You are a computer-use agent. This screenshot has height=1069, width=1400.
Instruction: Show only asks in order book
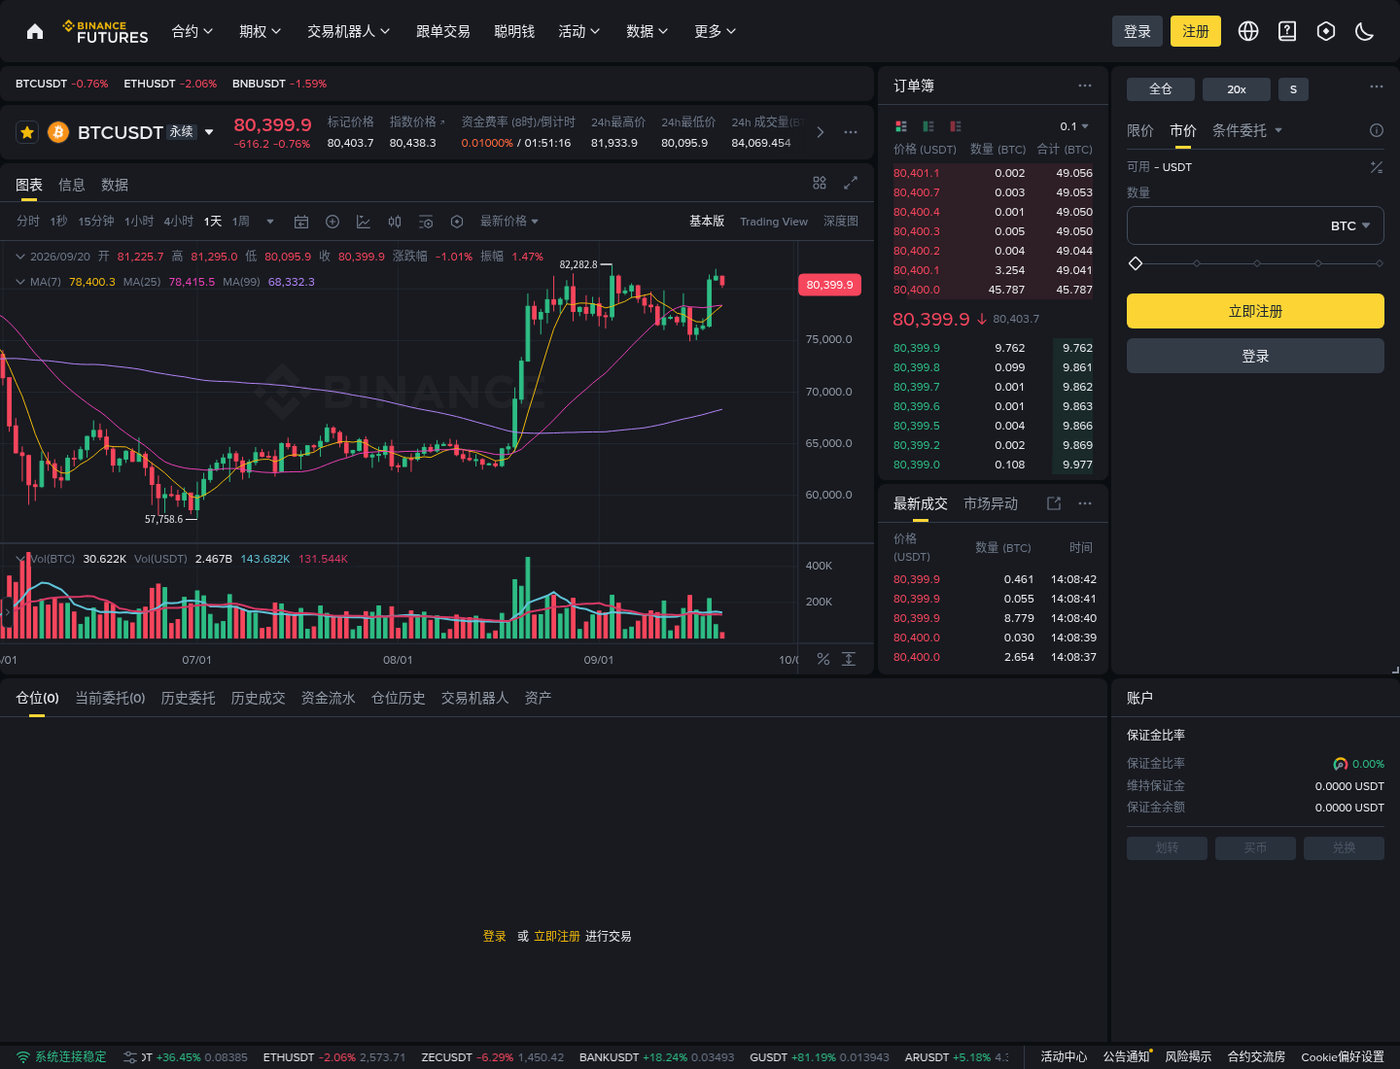coord(955,126)
